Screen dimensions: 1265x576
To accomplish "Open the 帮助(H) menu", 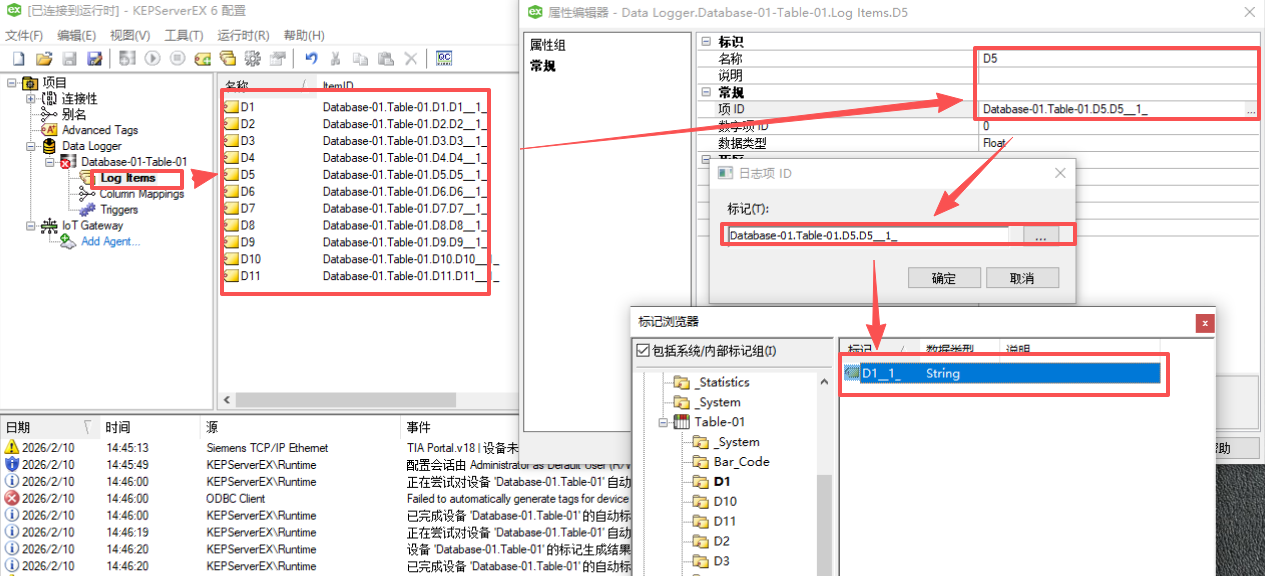I will point(303,35).
